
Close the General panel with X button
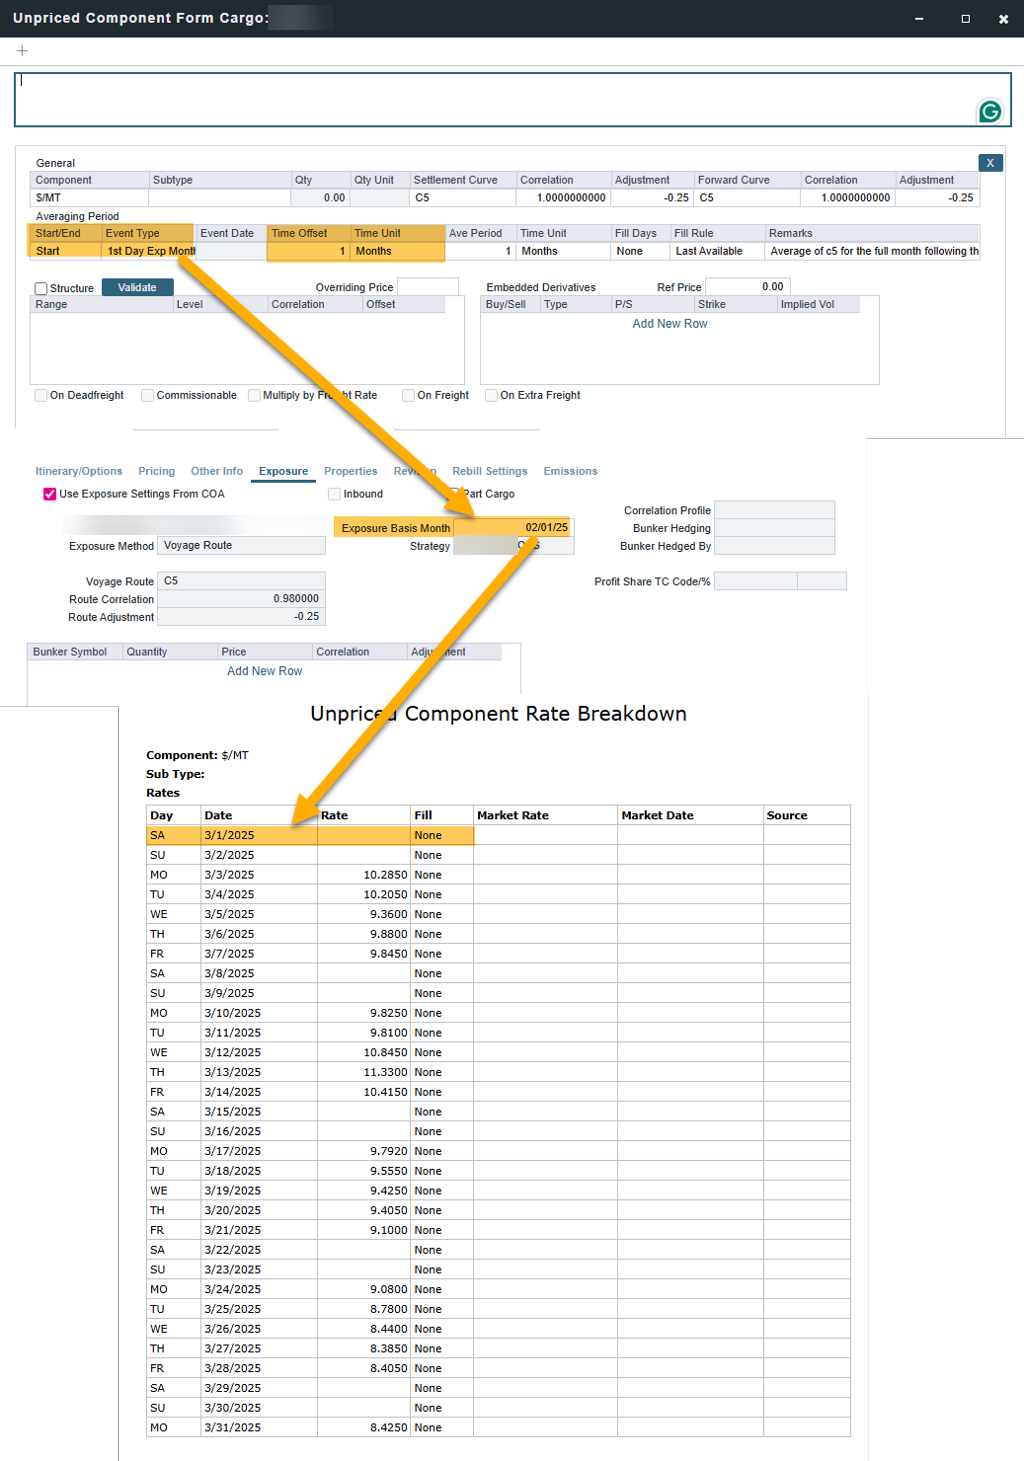tap(989, 163)
